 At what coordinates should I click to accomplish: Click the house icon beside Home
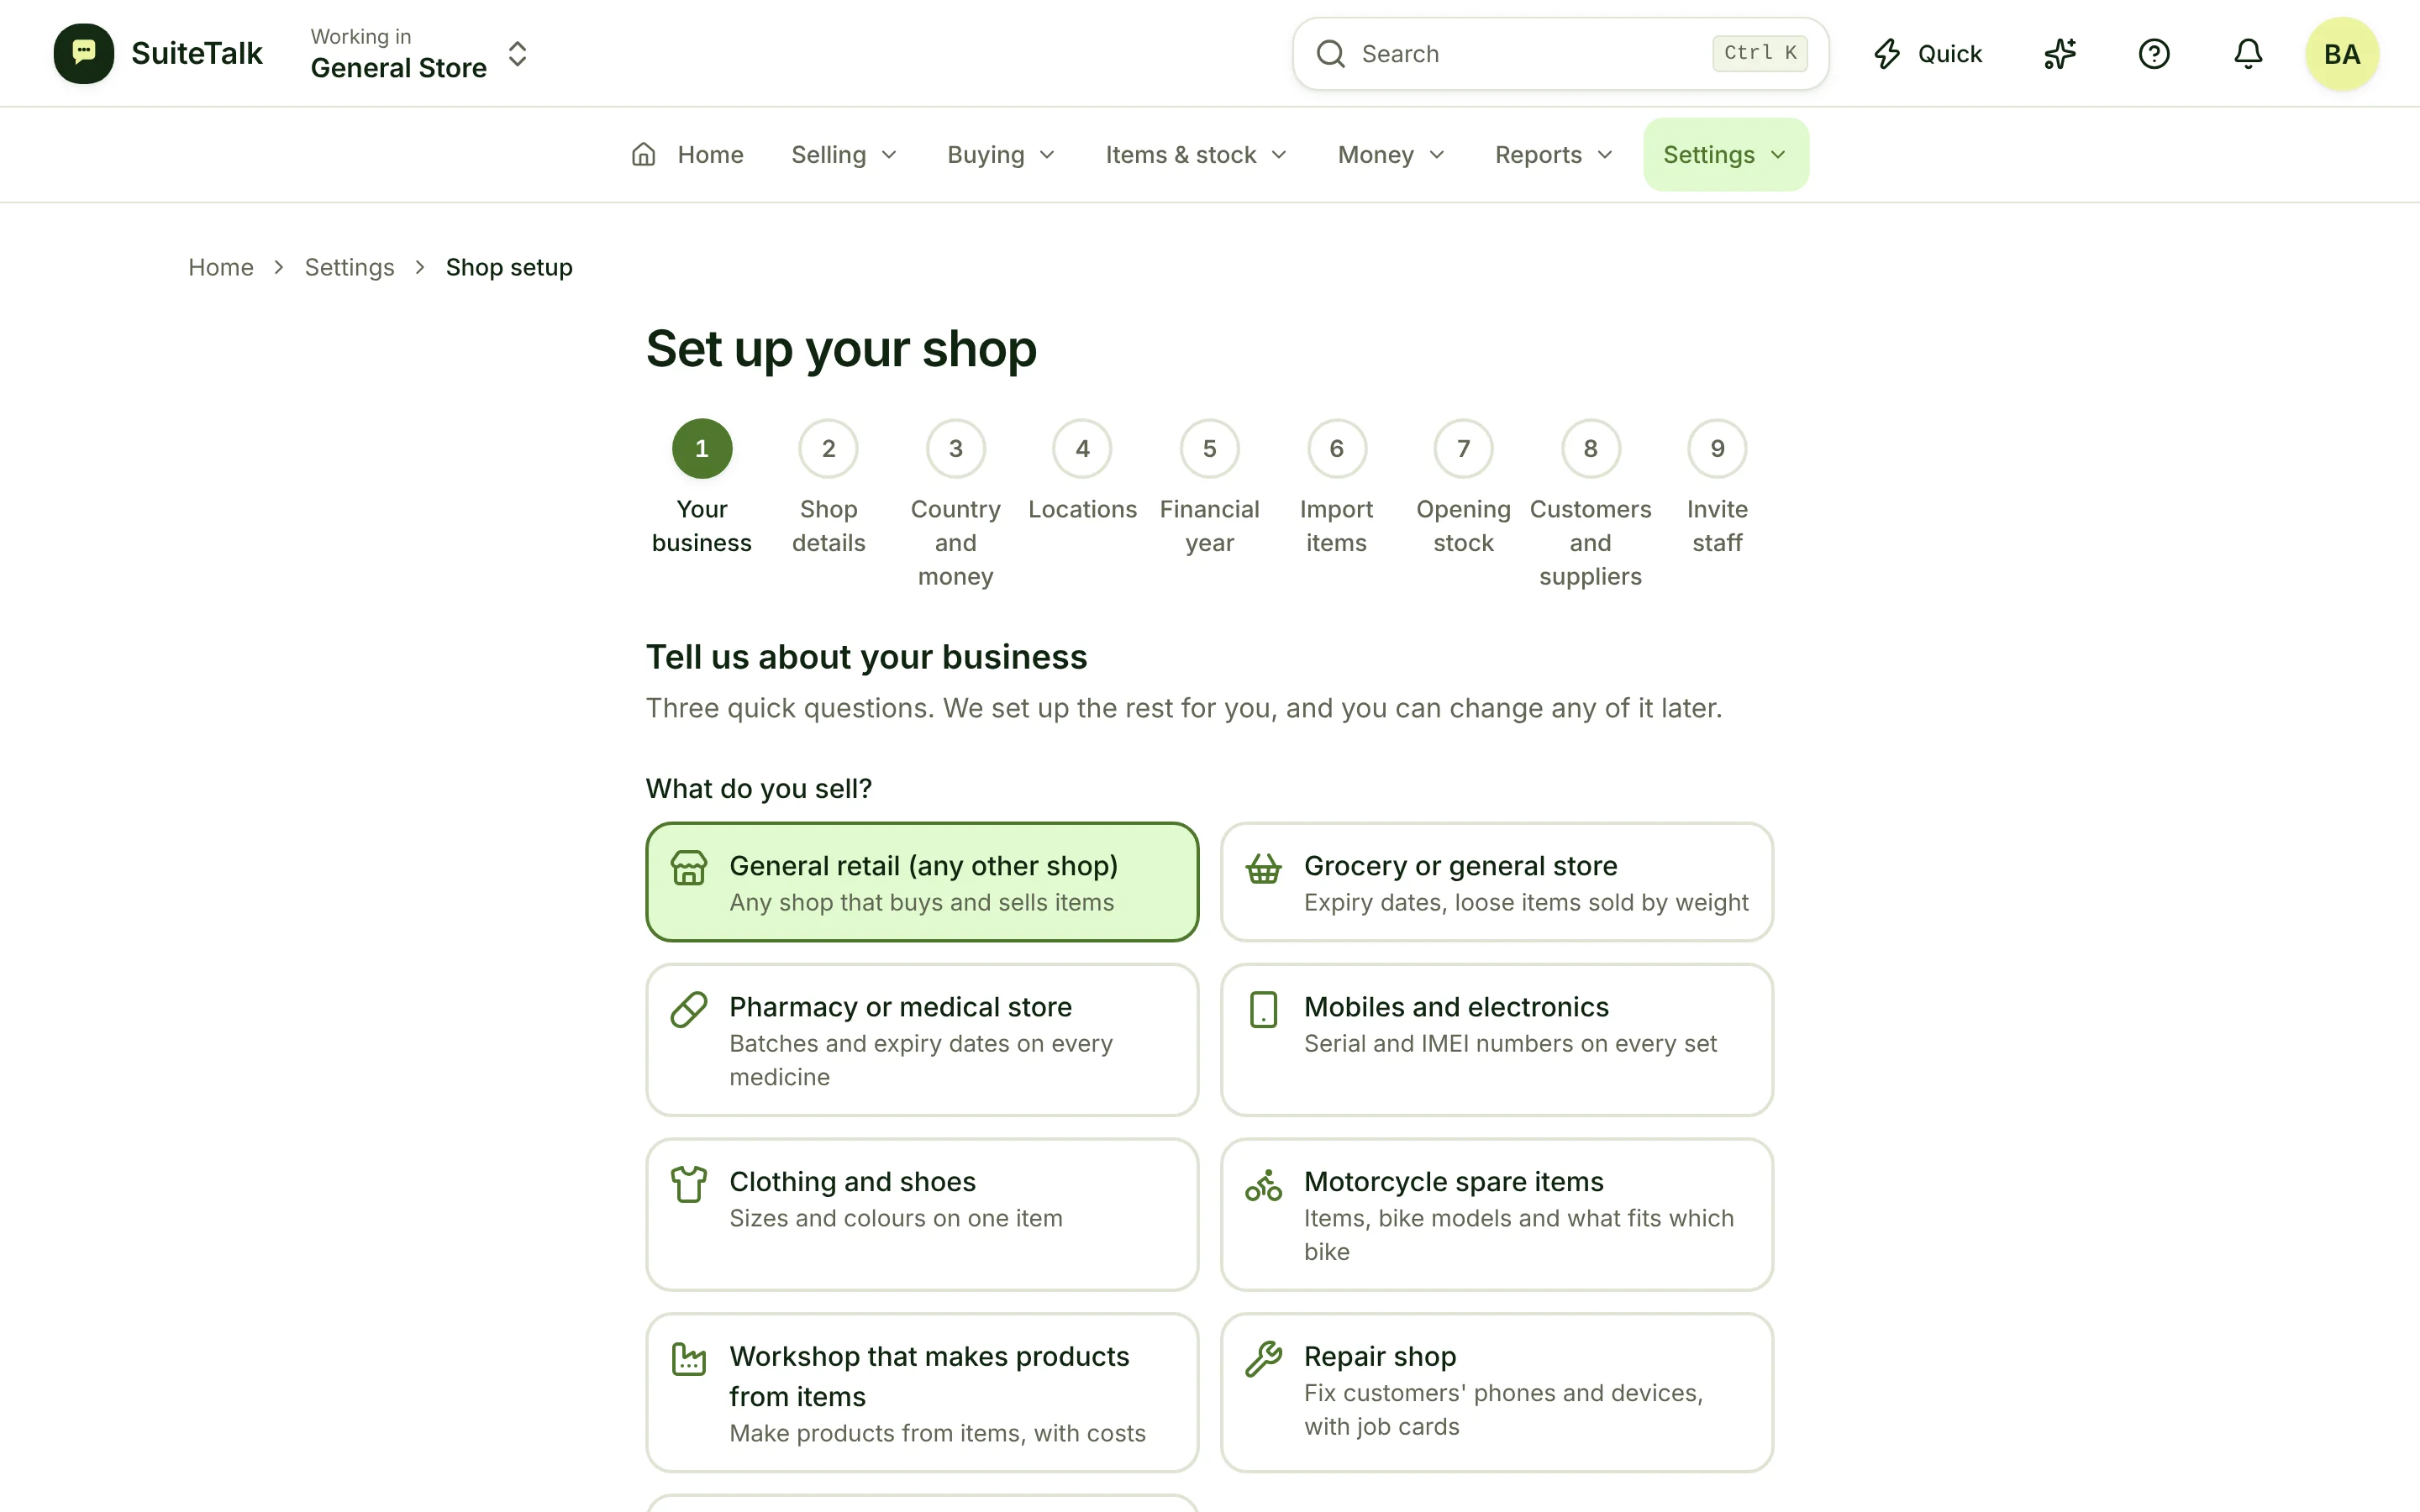[644, 155]
